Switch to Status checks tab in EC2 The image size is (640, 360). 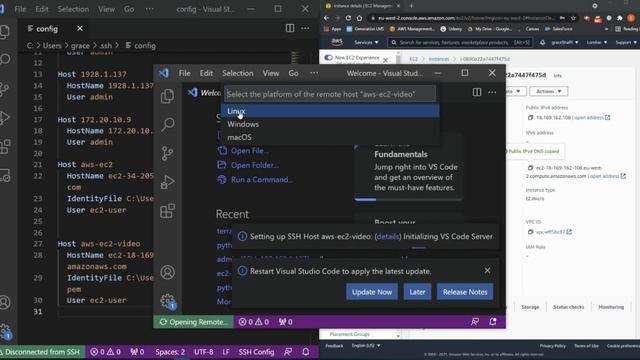pyautogui.click(x=569, y=307)
